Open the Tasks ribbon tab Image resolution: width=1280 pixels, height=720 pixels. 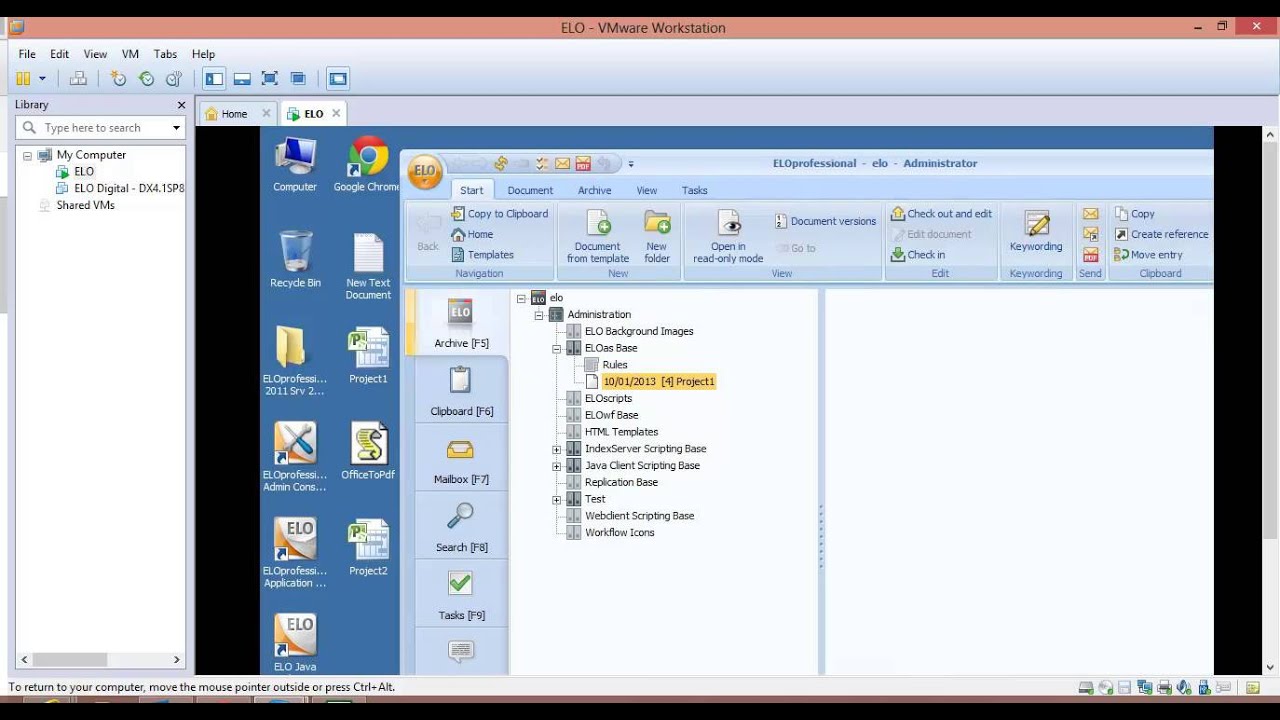(694, 190)
